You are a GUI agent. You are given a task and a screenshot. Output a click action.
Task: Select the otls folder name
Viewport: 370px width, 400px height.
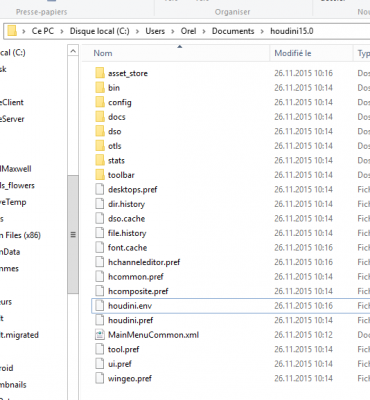pos(115,146)
